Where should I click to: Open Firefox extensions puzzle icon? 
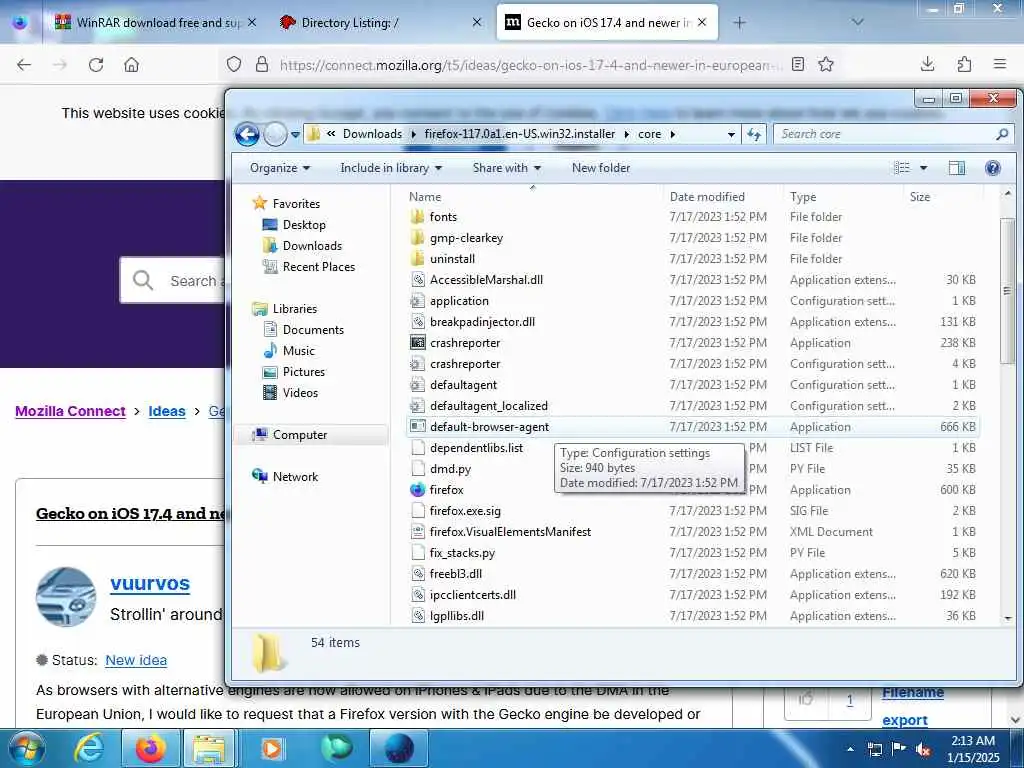964,64
